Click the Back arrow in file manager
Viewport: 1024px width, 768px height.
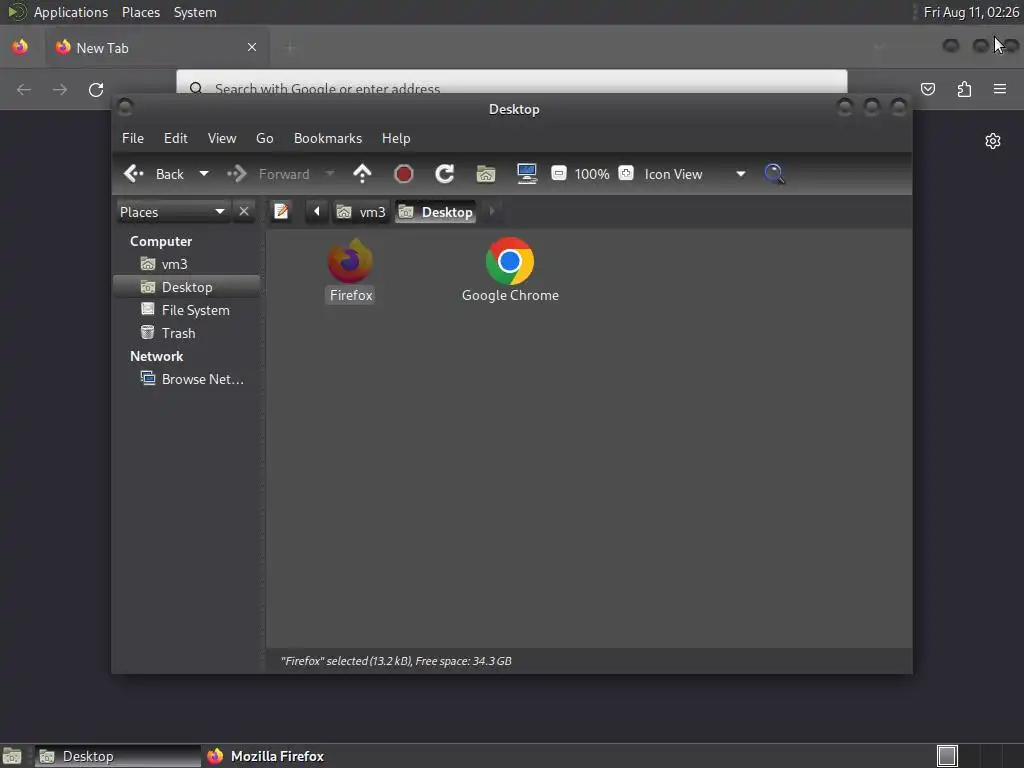click(134, 174)
